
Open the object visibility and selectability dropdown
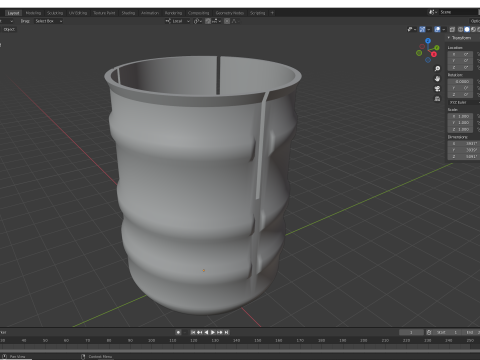(x=412, y=30)
